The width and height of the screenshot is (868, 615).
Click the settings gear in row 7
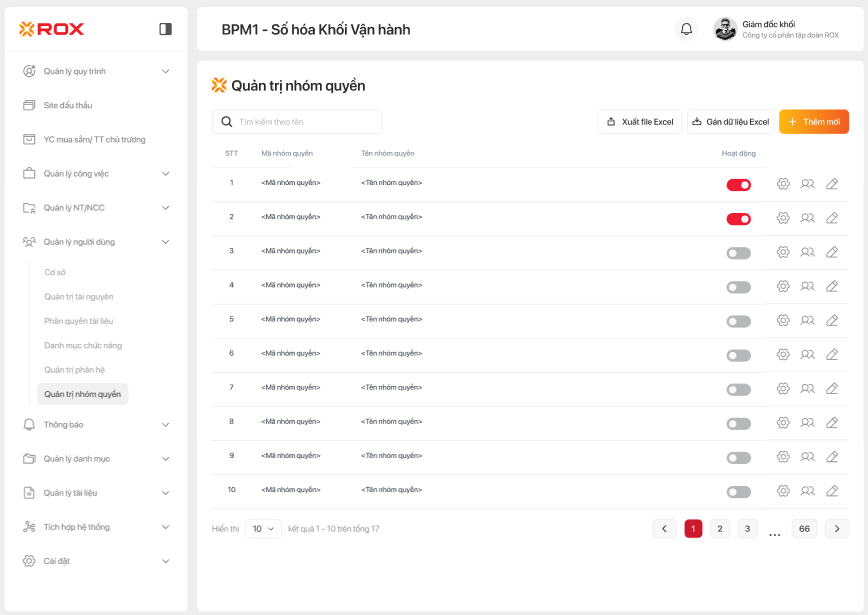[783, 388]
